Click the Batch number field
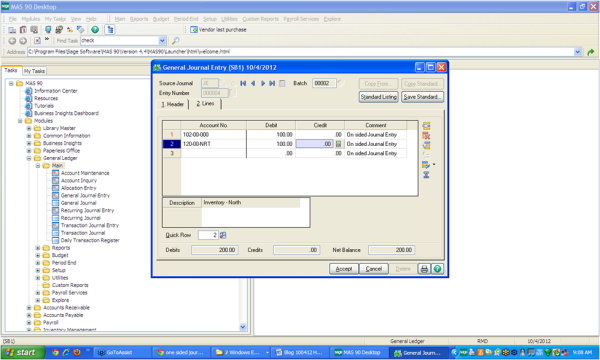Screen dimensions: 600x360 [324, 83]
